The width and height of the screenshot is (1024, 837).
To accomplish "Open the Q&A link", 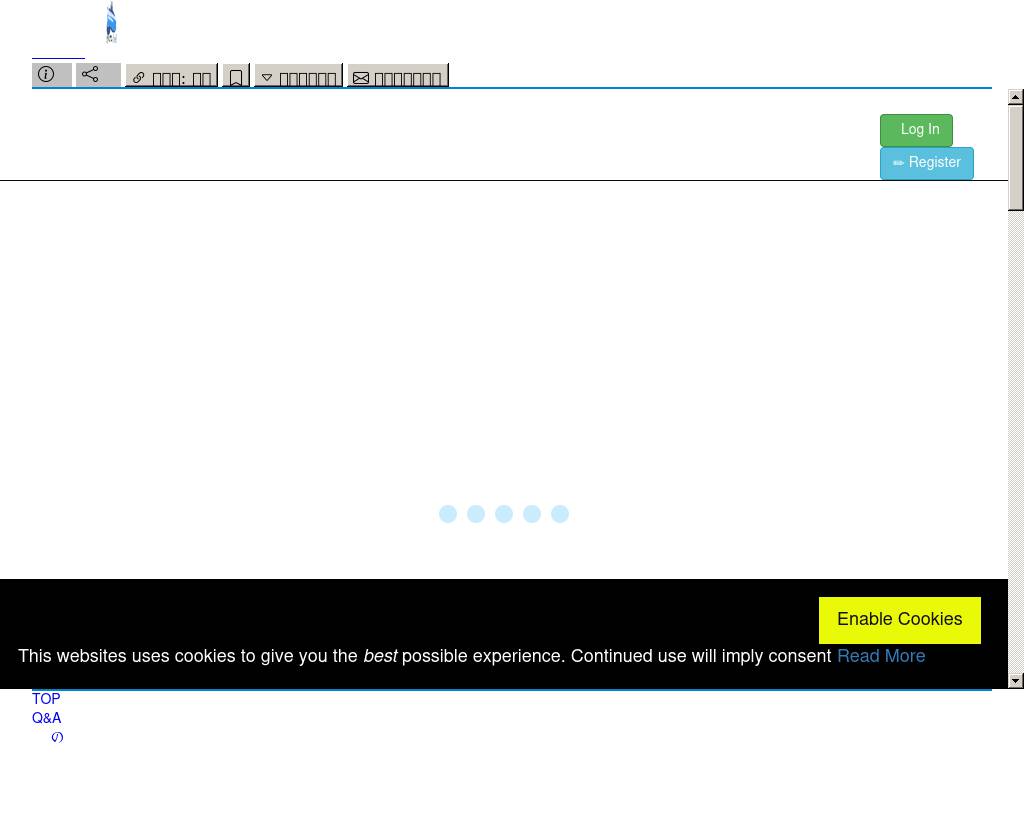I will click(46, 718).
